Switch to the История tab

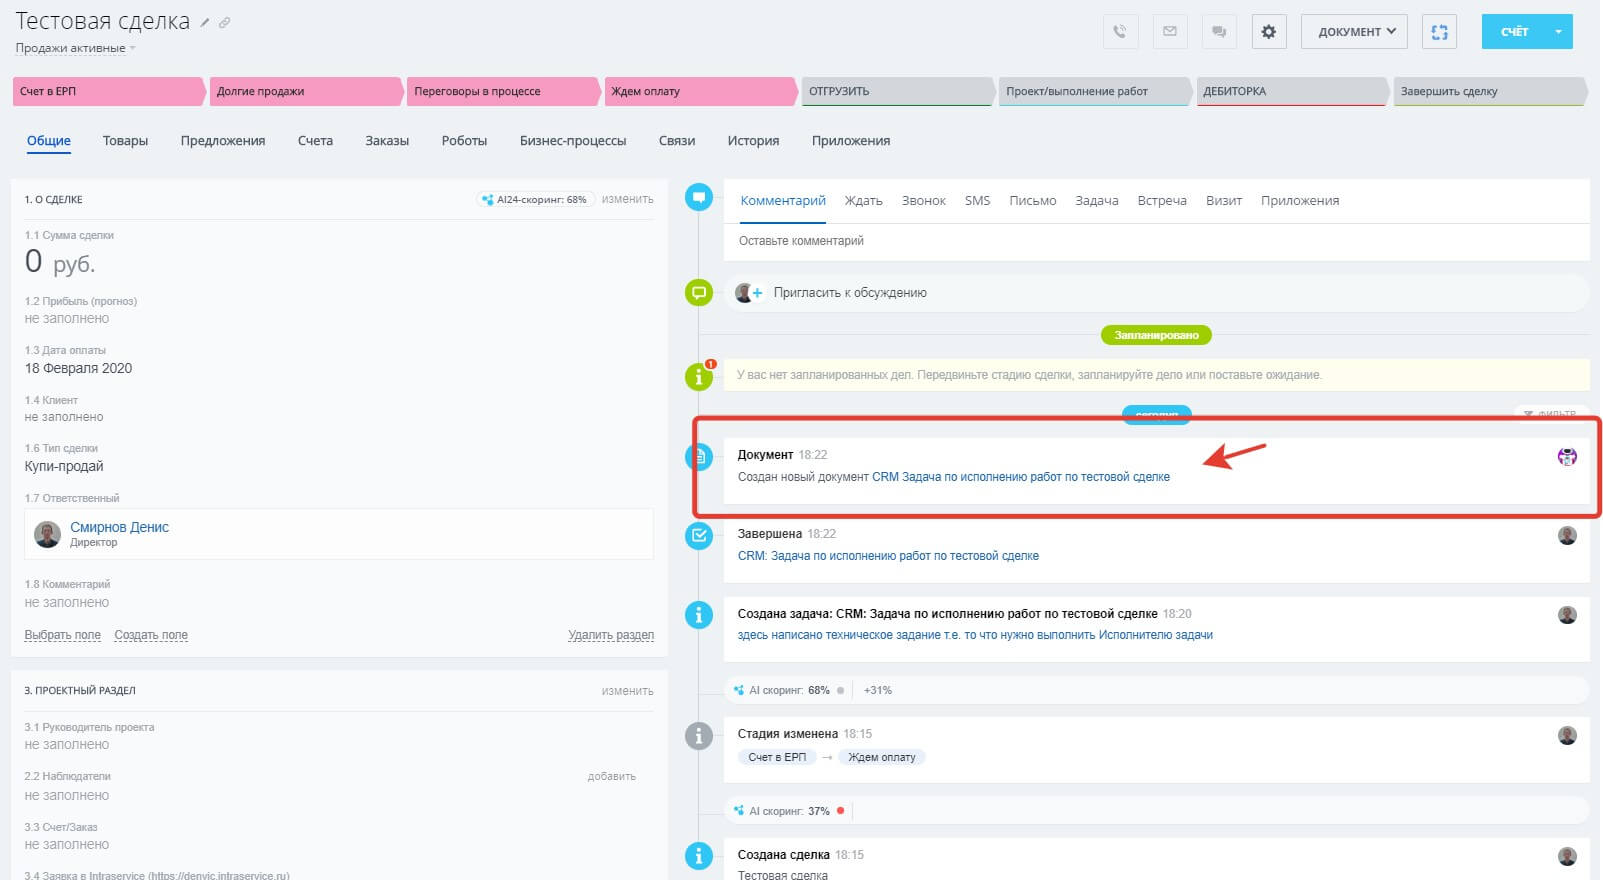[x=753, y=140]
